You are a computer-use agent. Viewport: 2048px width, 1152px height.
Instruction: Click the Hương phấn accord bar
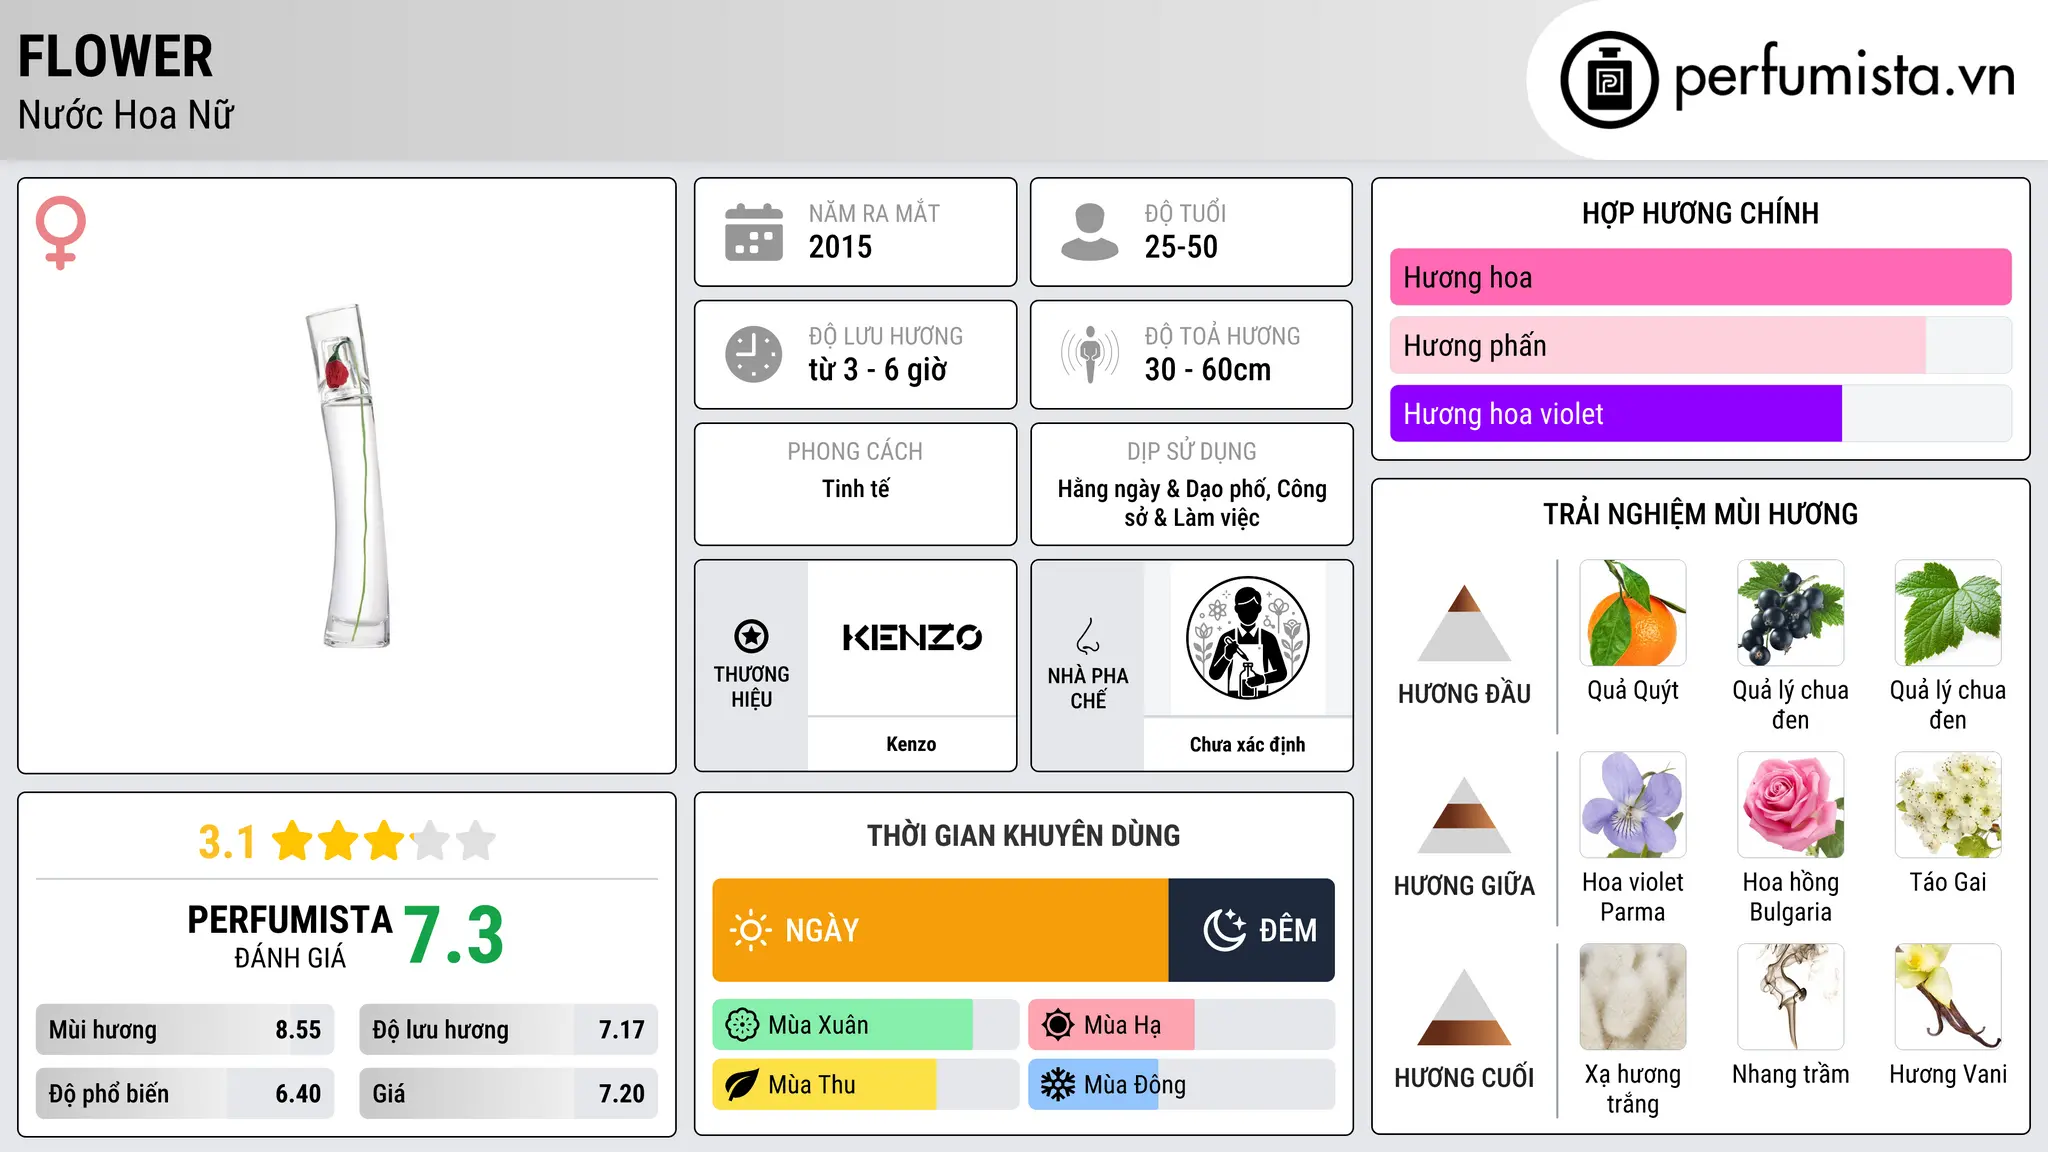click(x=1700, y=345)
